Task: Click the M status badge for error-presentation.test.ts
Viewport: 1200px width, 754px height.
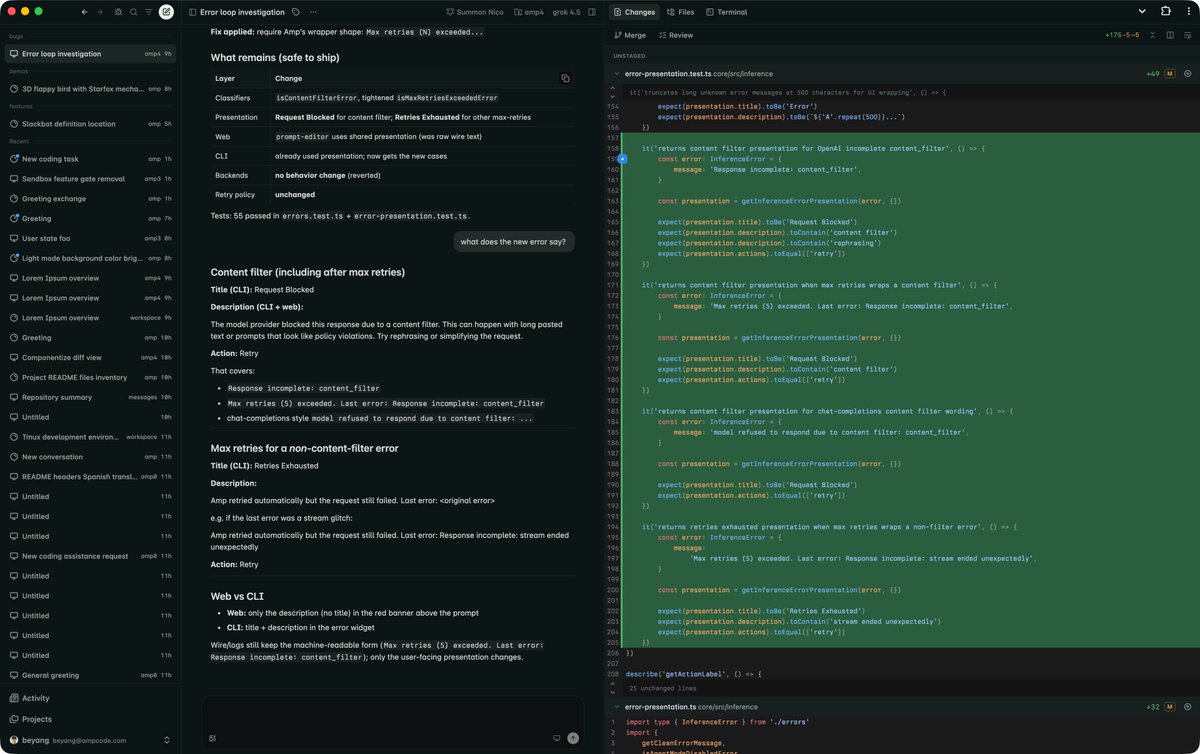Action: point(1169,73)
